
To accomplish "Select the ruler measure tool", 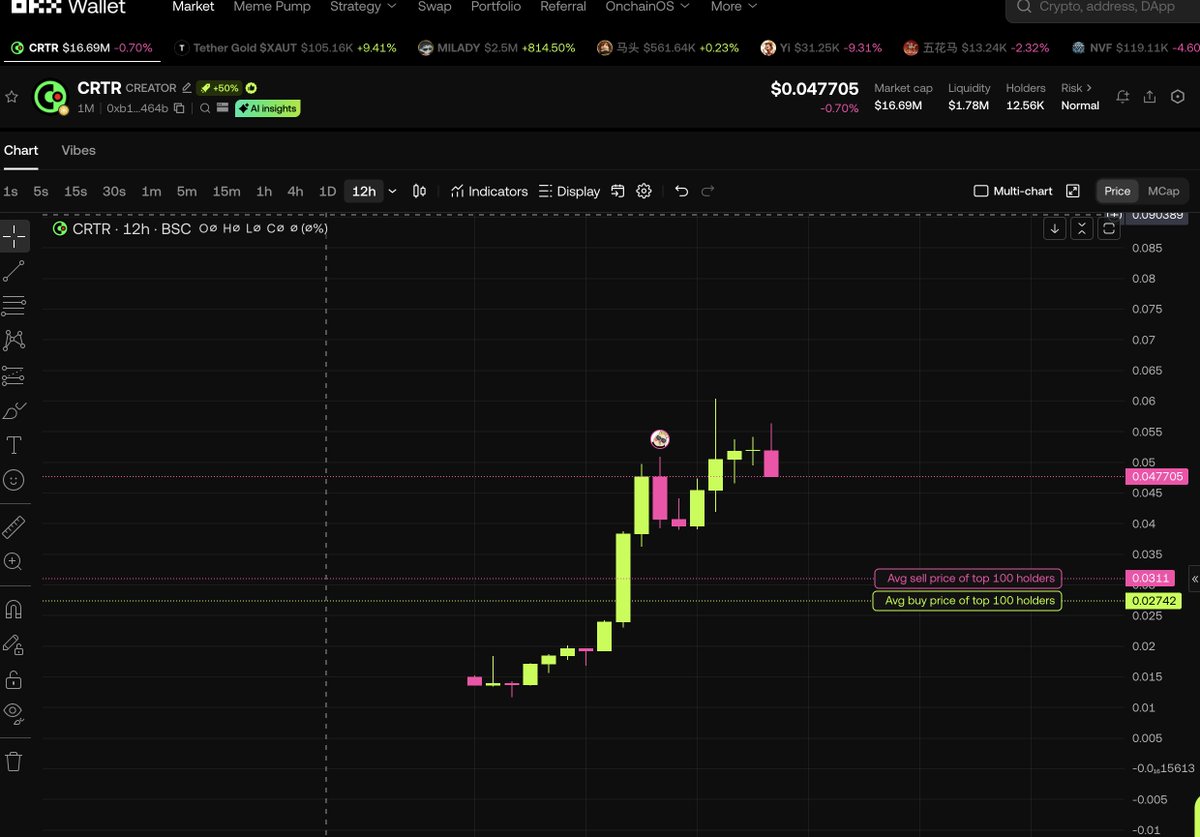I will pos(14,527).
